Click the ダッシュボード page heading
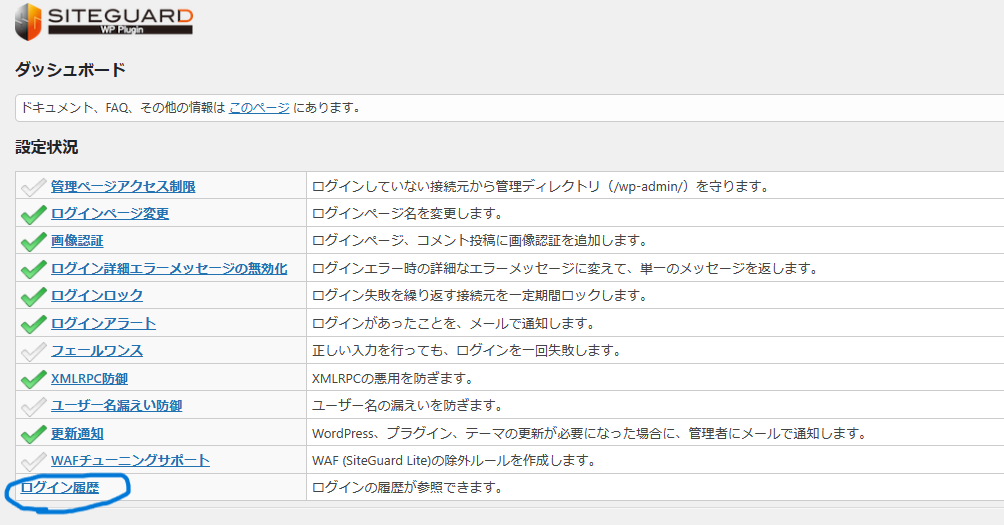 70,69
